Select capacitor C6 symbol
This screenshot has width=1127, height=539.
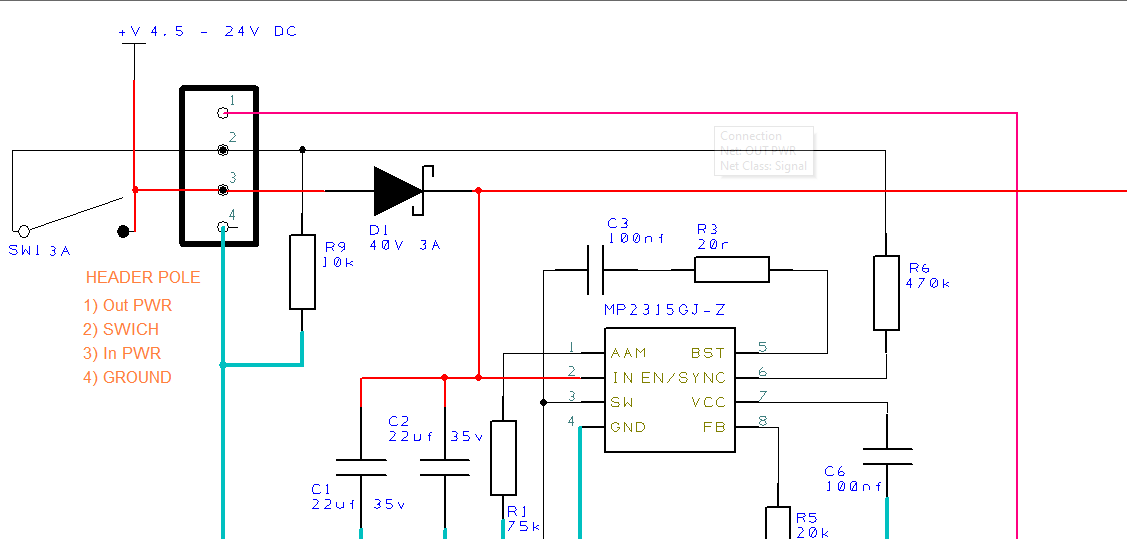[x=887, y=457]
